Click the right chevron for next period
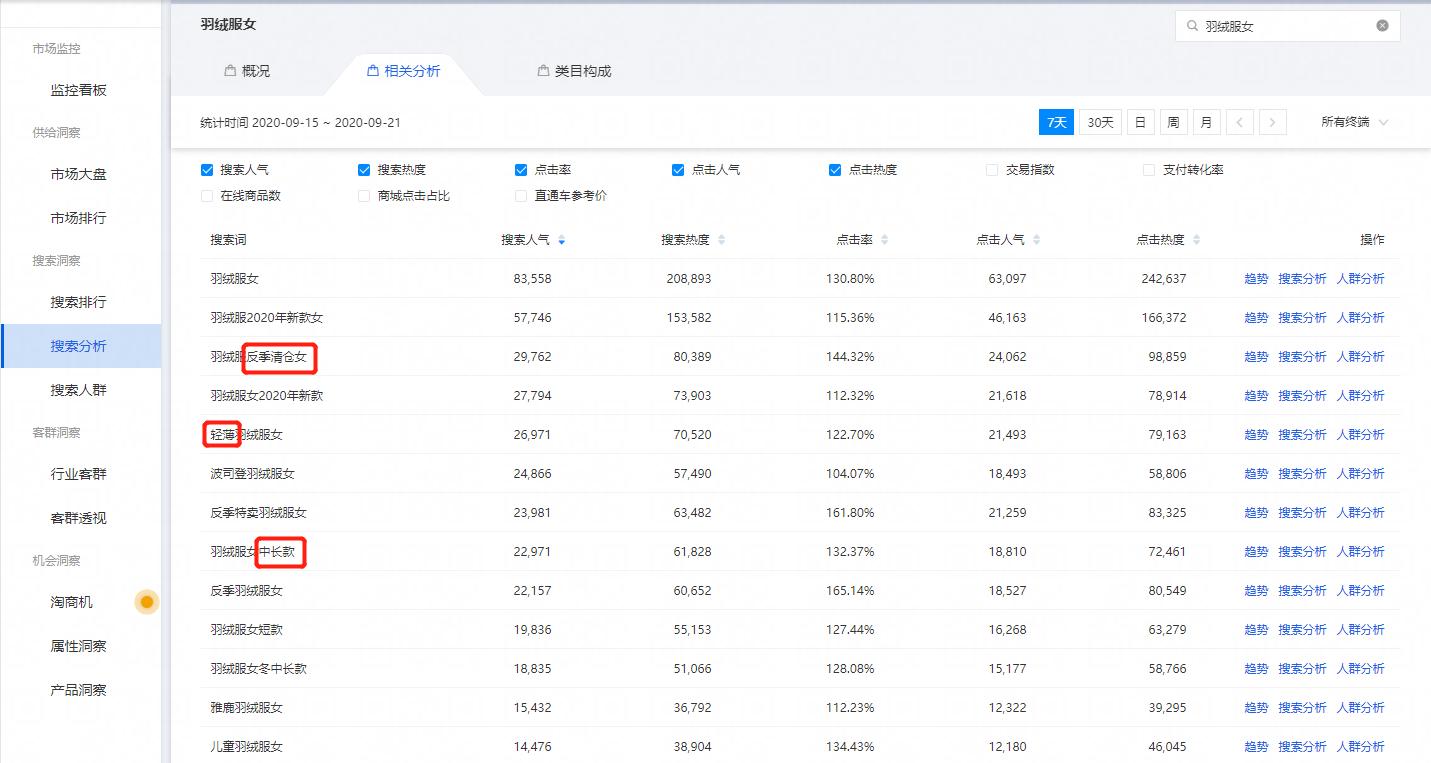Viewport: 1431px width, 763px height. (x=1272, y=121)
